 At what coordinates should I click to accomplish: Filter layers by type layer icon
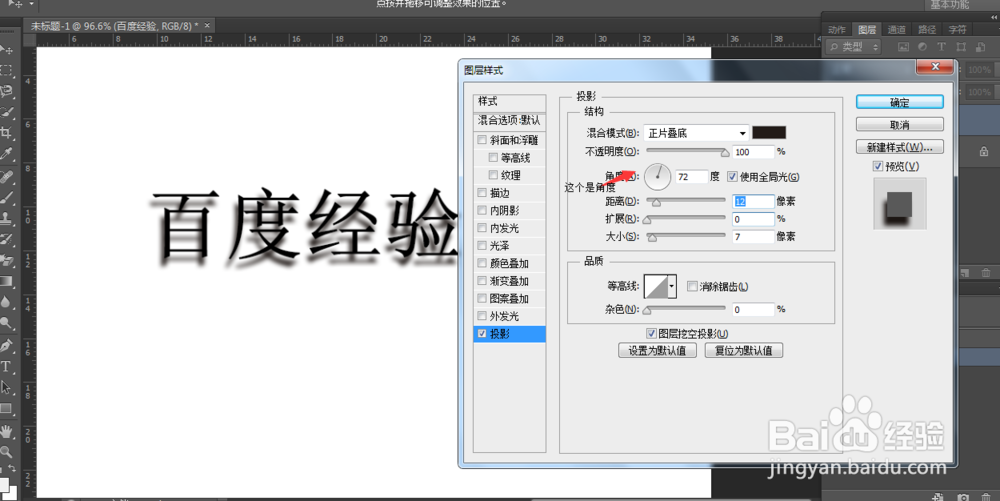click(941, 47)
